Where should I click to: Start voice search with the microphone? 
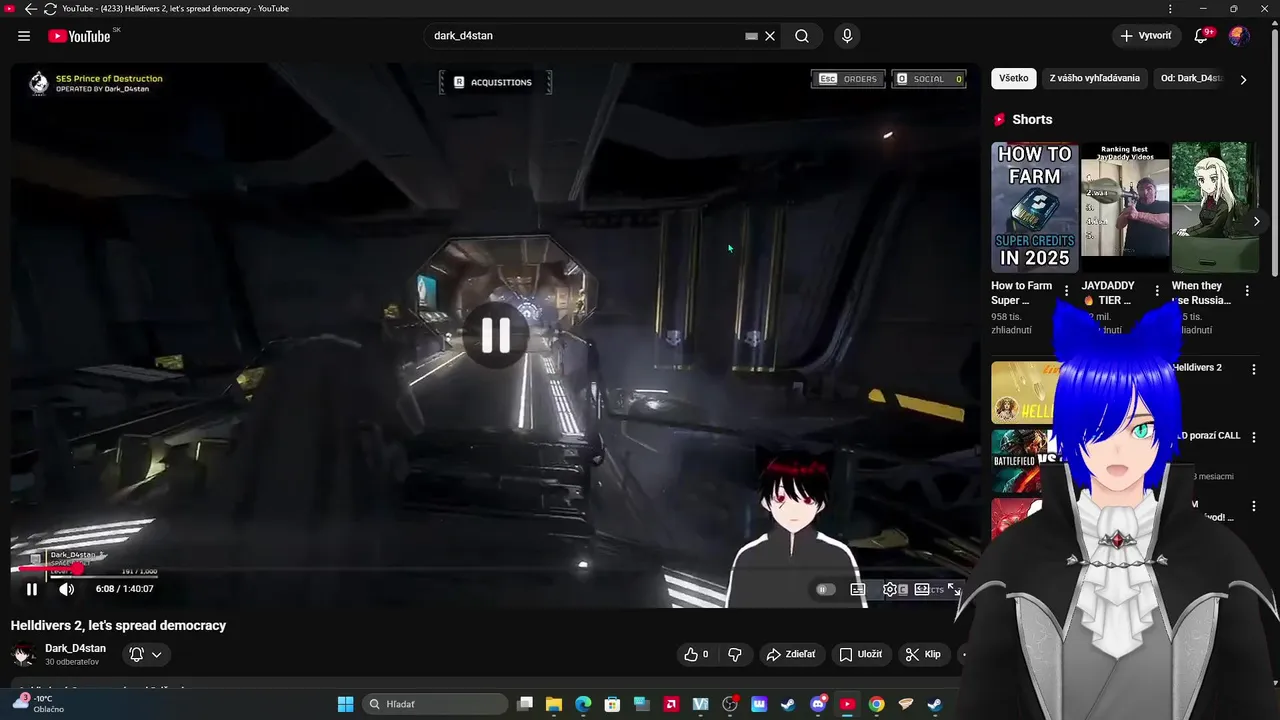pyautogui.click(x=847, y=36)
